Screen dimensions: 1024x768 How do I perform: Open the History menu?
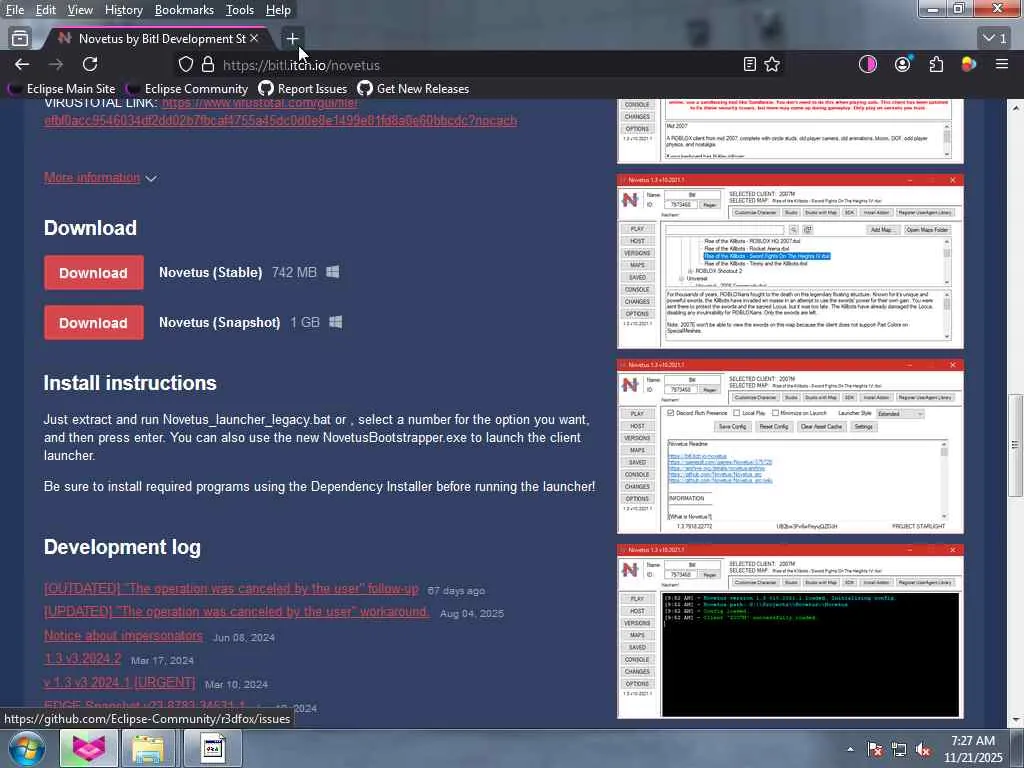pyautogui.click(x=123, y=10)
